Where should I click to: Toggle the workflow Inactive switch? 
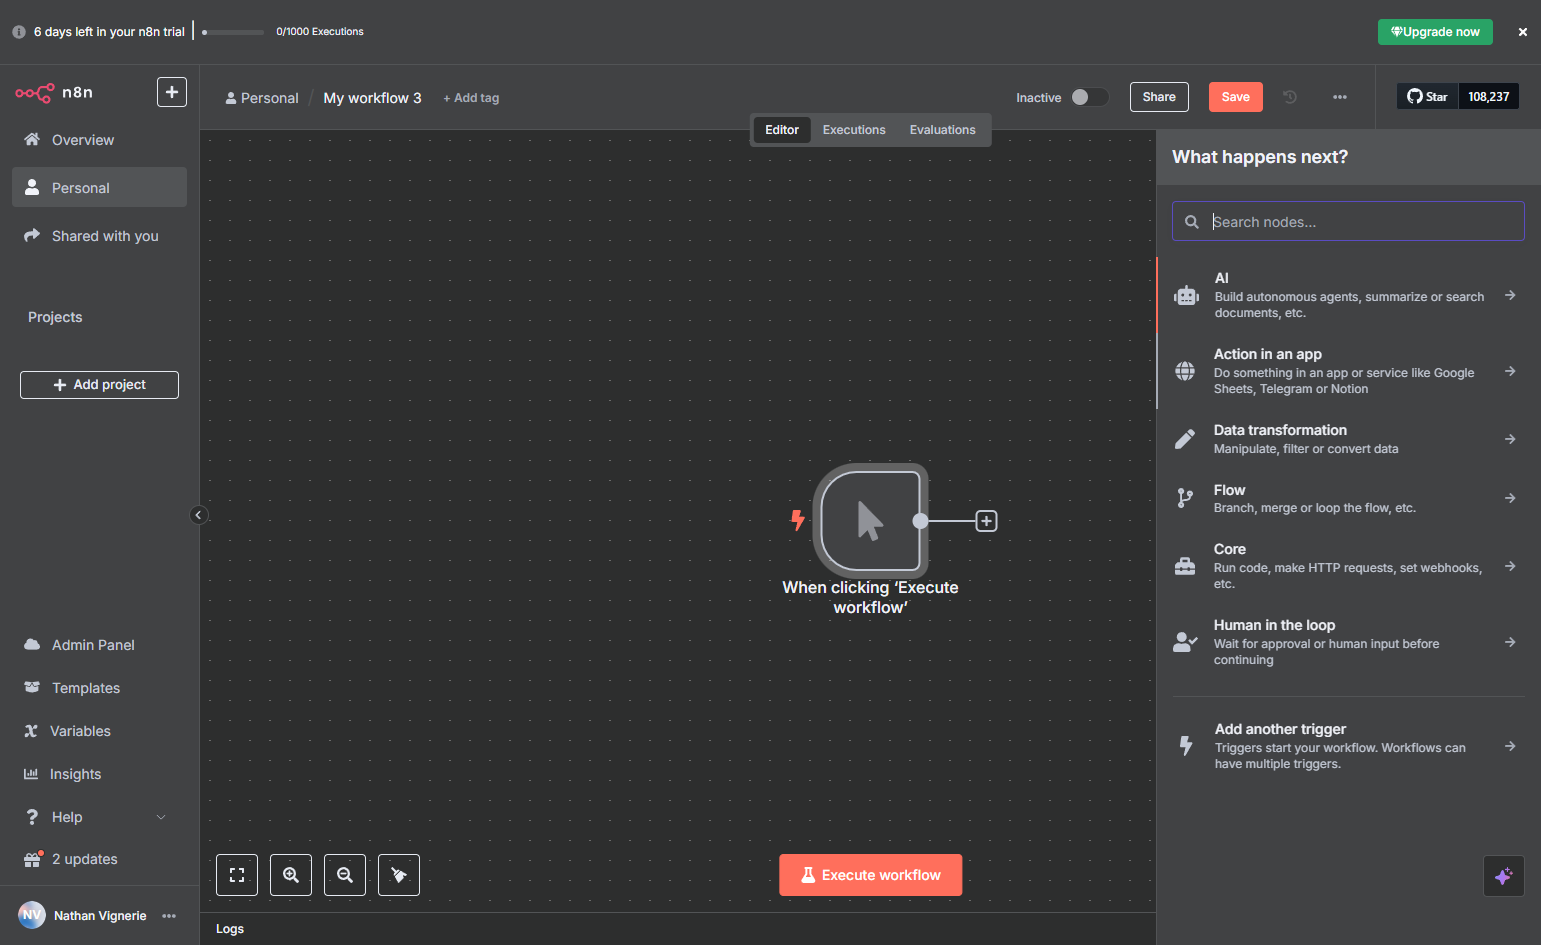coord(1089,97)
